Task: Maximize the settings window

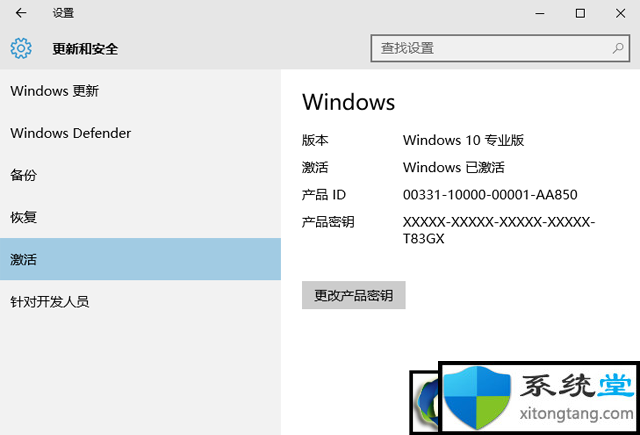Action: 580,13
